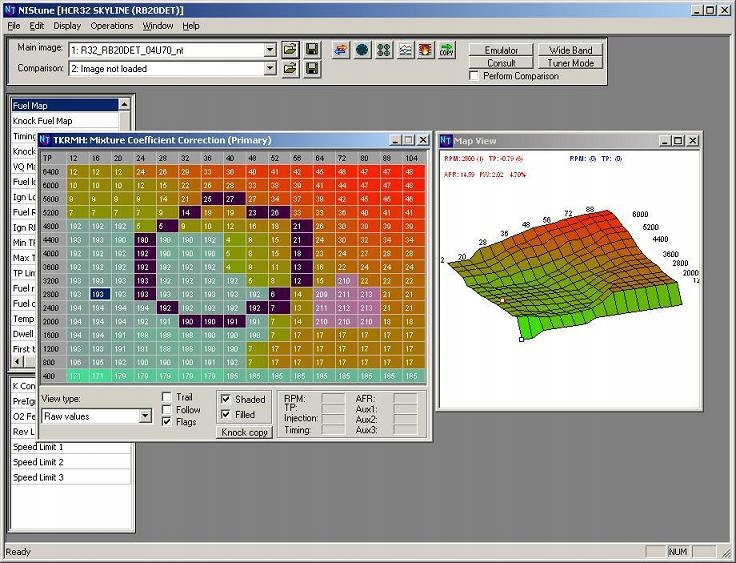The width and height of the screenshot is (736, 563).
Task: Click the round blue gauge toolbar icon
Action: tap(362, 50)
